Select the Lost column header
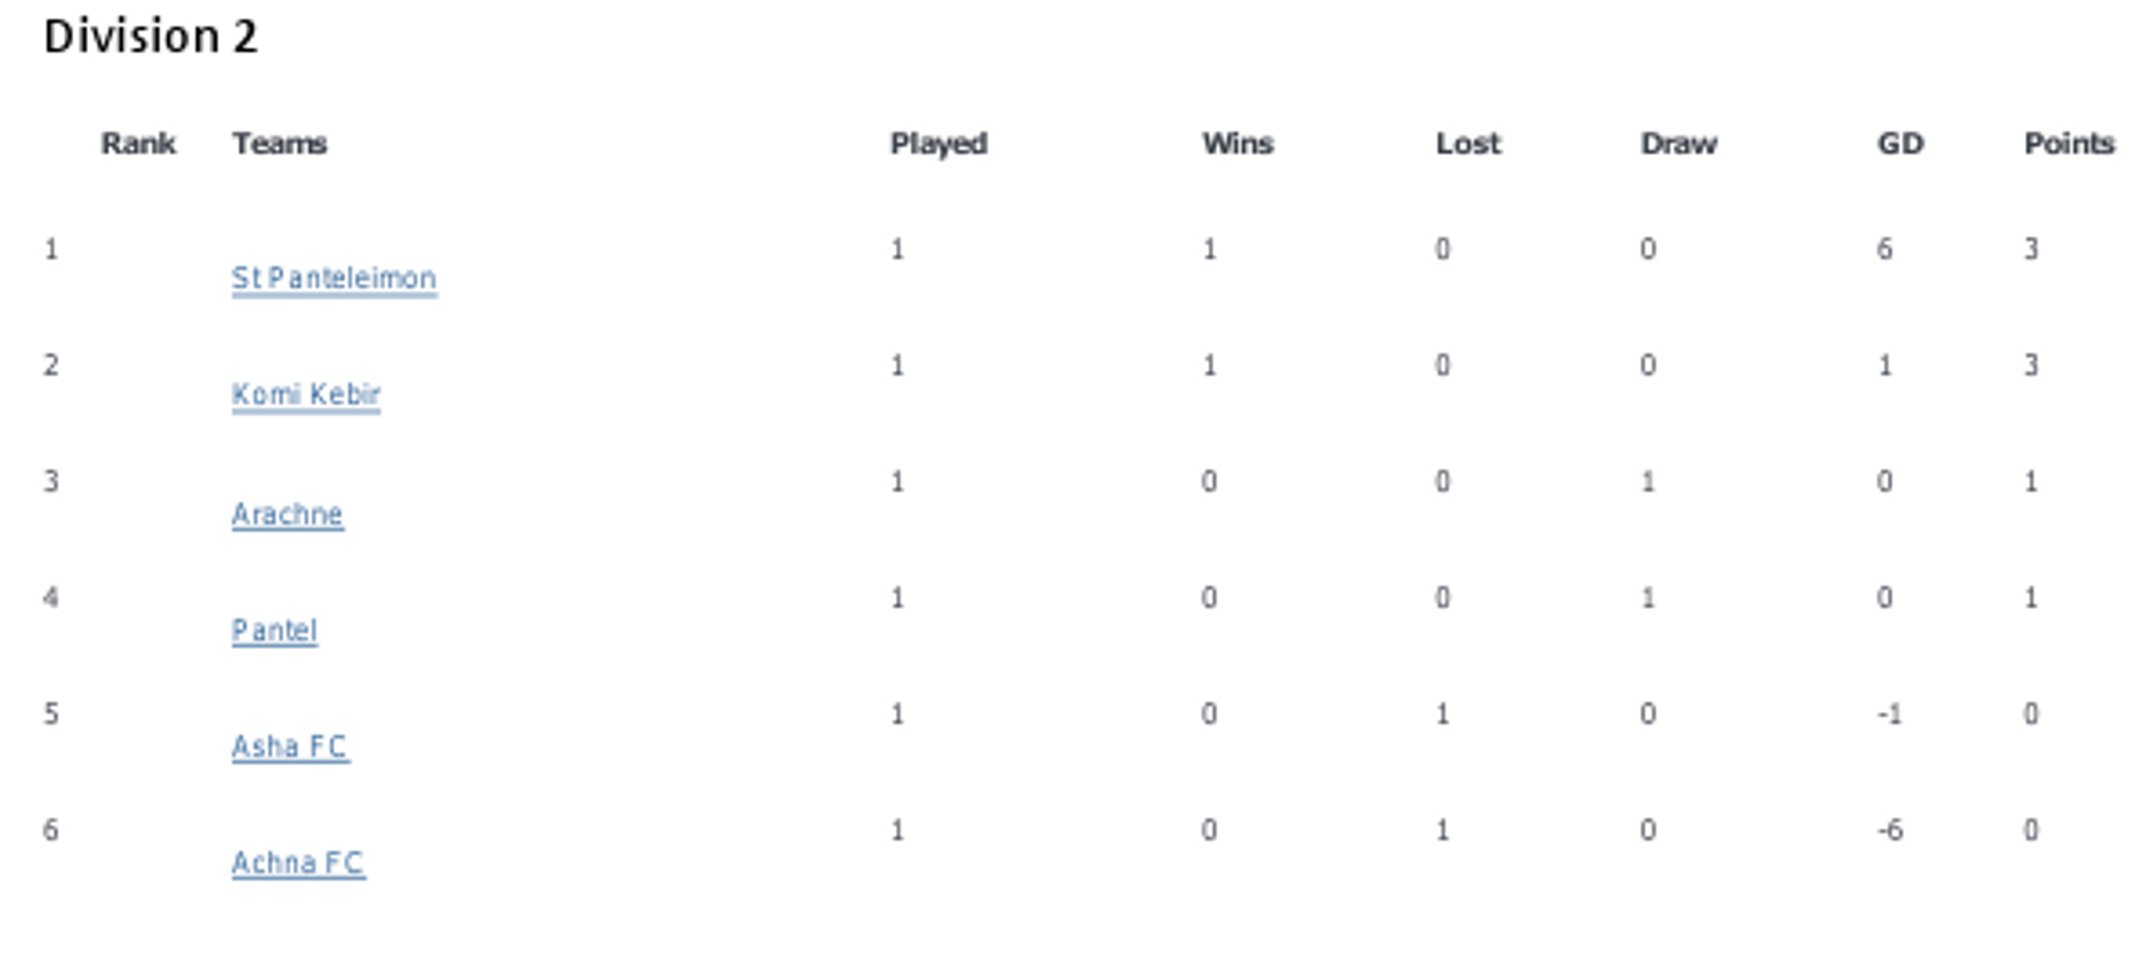 [1468, 144]
